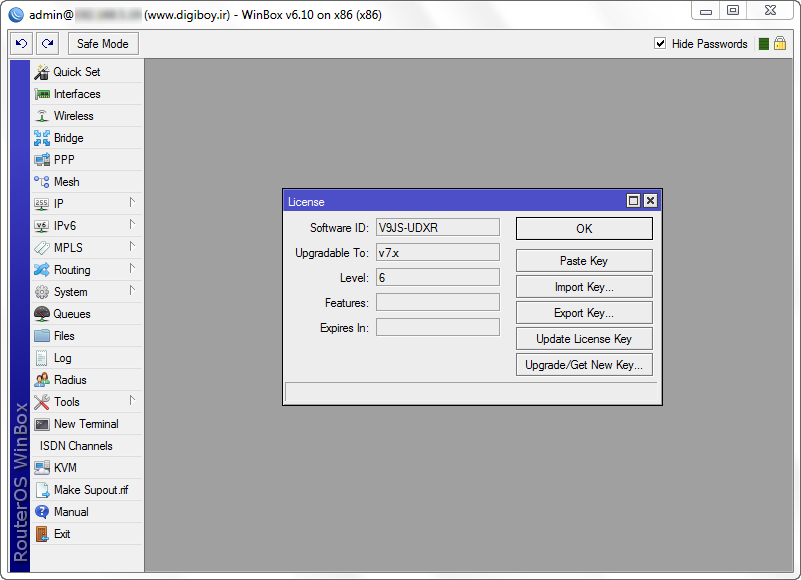Viewport: 801px width, 580px height.
Task: Open the Radius menu entry
Action: coord(87,380)
